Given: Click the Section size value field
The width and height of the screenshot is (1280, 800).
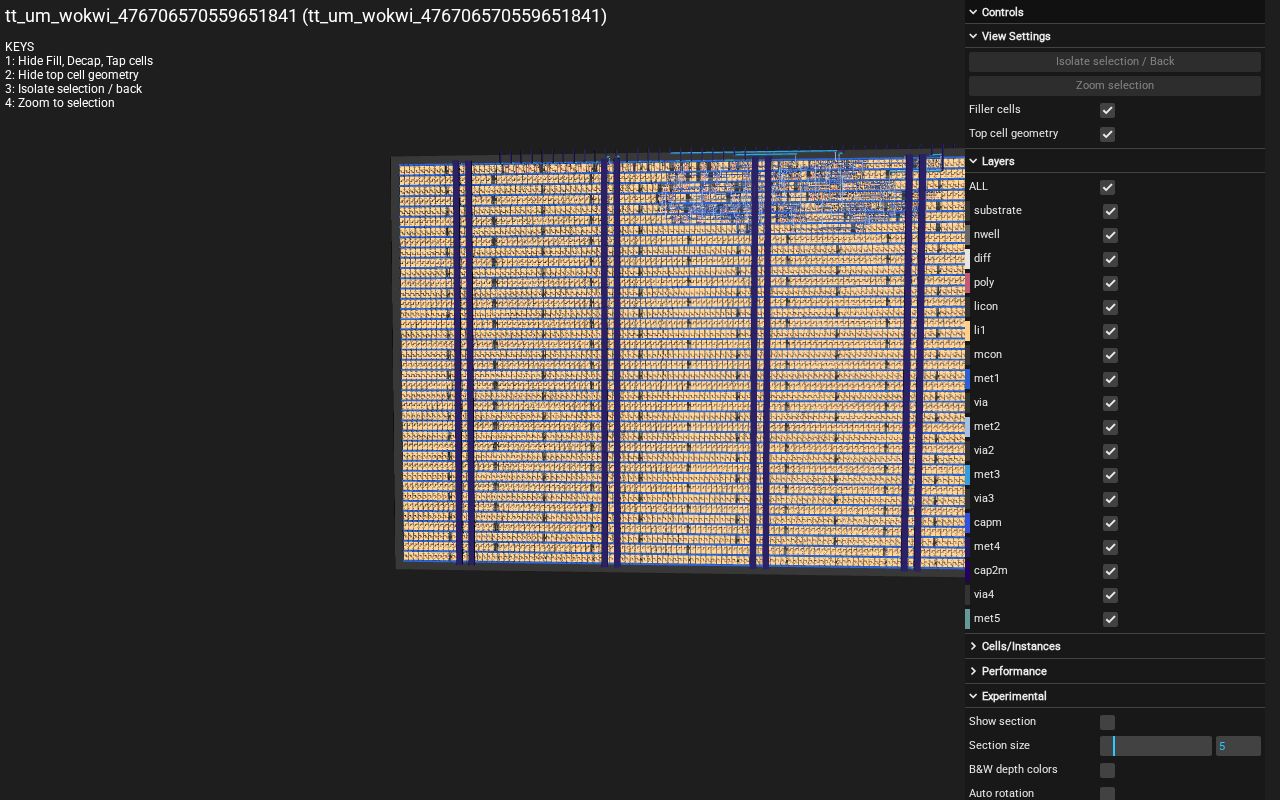Looking at the screenshot, I should pyautogui.click(x=1238, y=746).
